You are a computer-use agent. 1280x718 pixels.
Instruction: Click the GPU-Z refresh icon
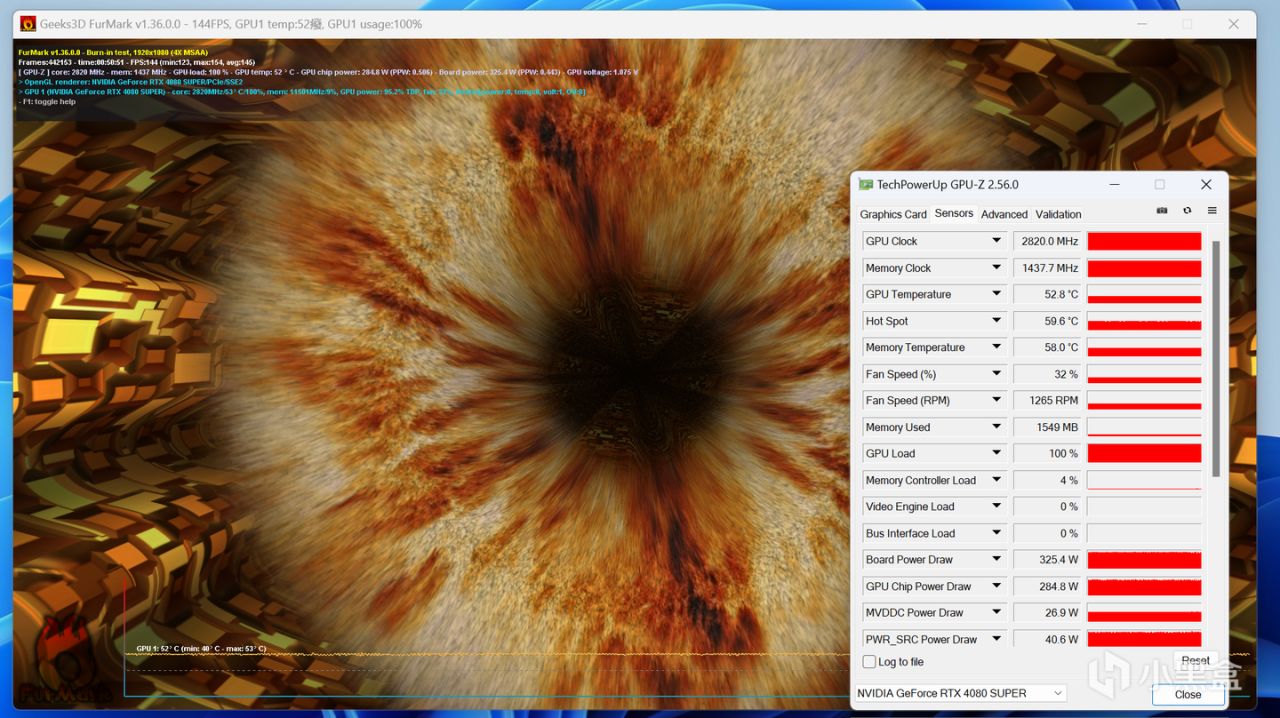click(1187, 211)
